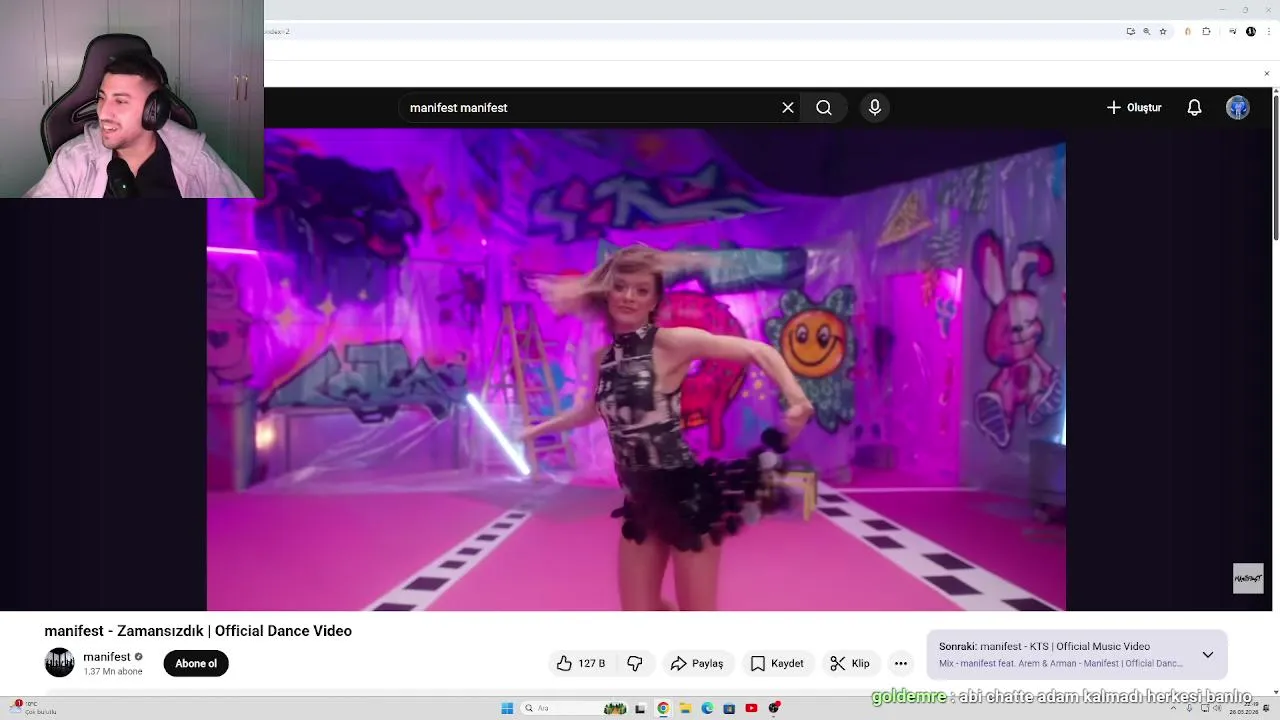Open the orange extension icon in Chrome toolbar
Screen dimensions: 1280x720
click(x=1188, y=31)
